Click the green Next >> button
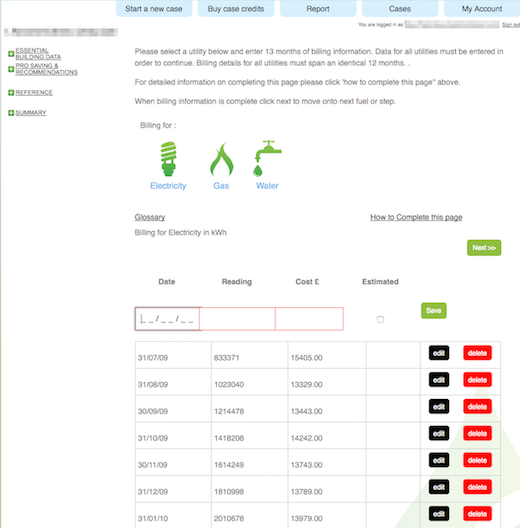This screenshot has width=520, height=528. pyautogui.click(x=484, y=248)
